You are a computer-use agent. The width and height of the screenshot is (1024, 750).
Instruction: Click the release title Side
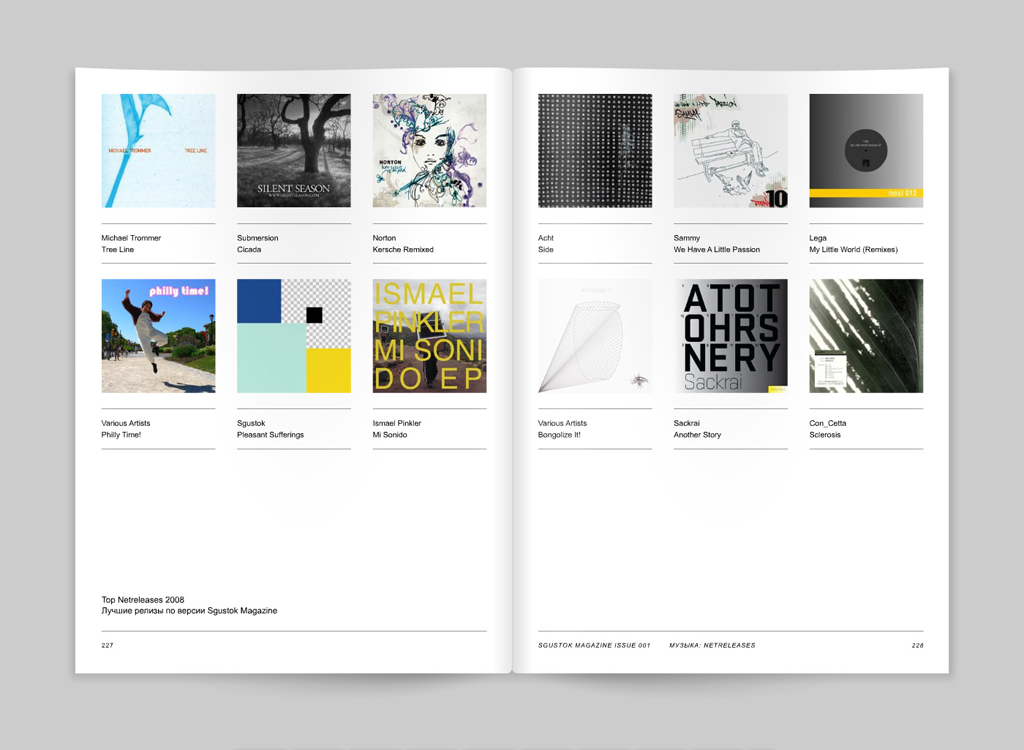pyautogui.click(x=546, y=250)
